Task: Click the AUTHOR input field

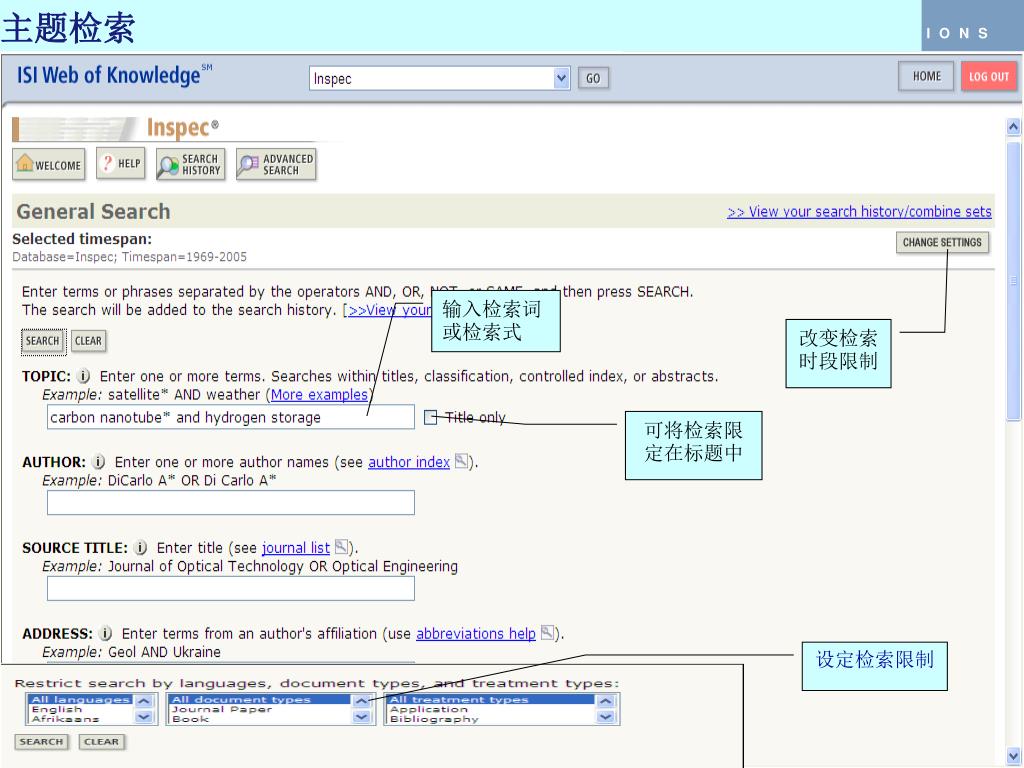Action: (231, 503)
